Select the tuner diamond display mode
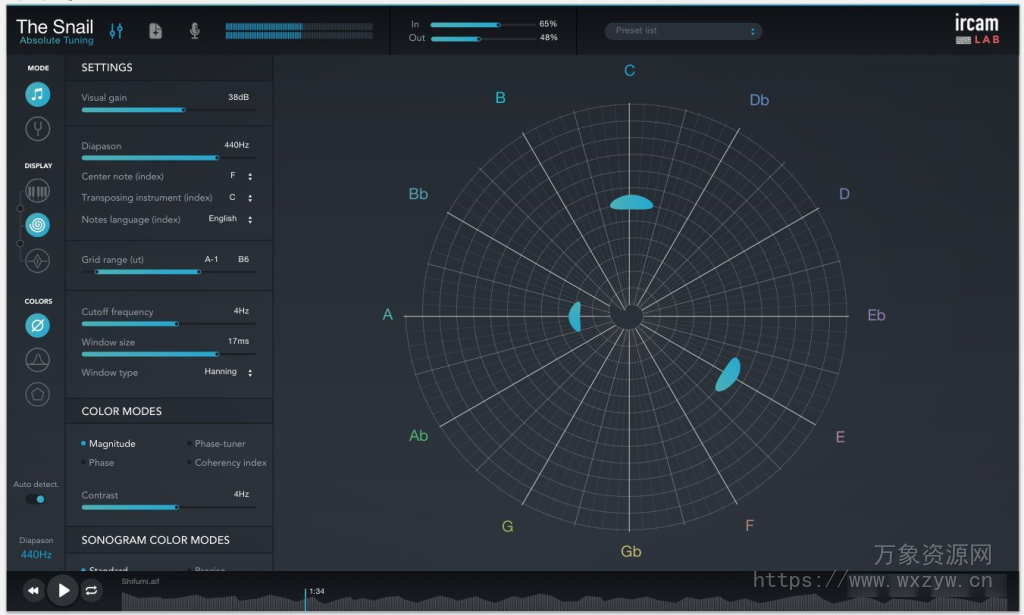The width and height of the screenshot is (1024, 615). click(x=36, y=260)
